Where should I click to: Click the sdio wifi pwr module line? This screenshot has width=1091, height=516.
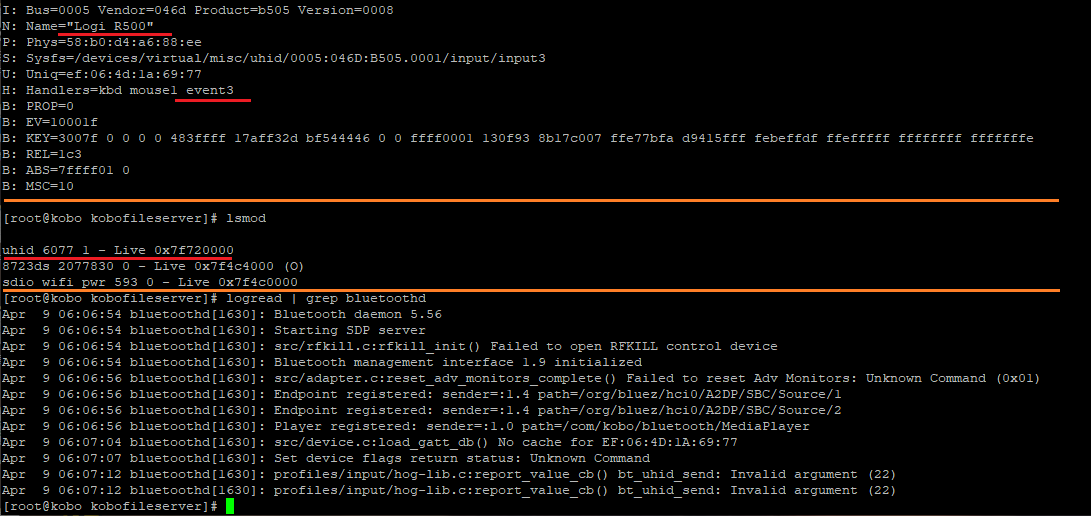pos(150,282)
